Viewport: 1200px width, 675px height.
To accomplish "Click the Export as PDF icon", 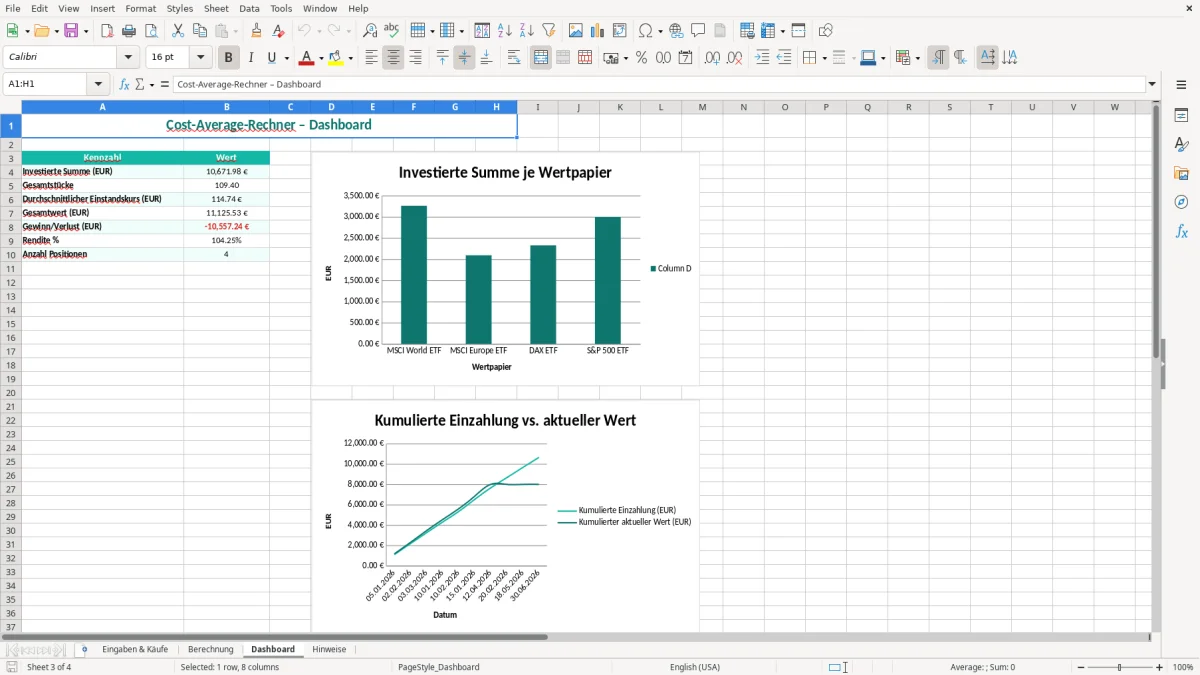I will 107,31.
